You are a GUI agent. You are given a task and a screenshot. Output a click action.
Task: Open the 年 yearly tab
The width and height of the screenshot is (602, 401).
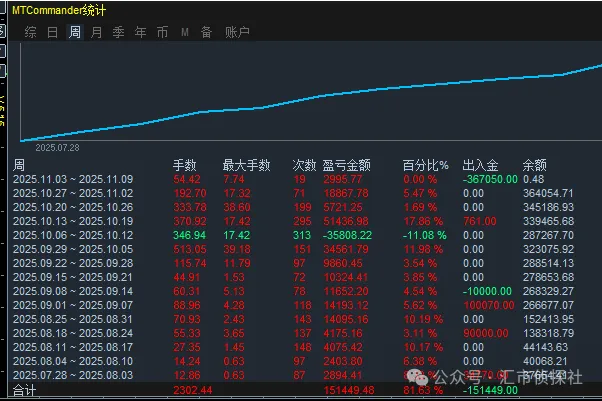coord(141,32)
